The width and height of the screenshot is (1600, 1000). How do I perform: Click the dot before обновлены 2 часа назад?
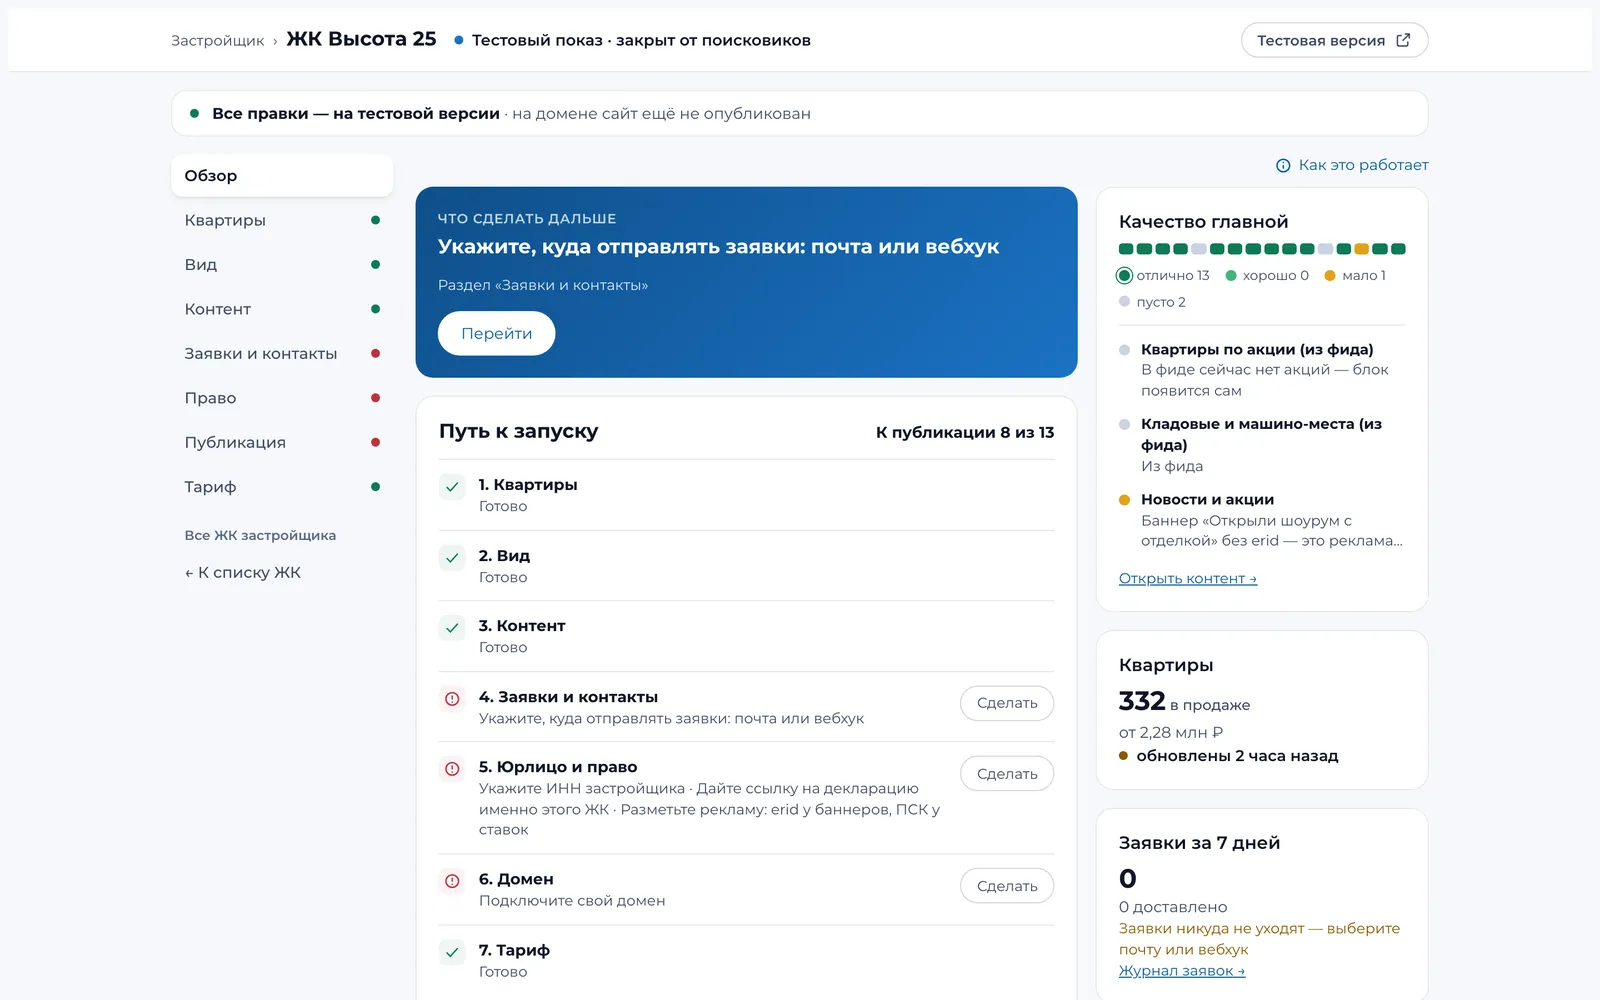(x=1124, y=756)
